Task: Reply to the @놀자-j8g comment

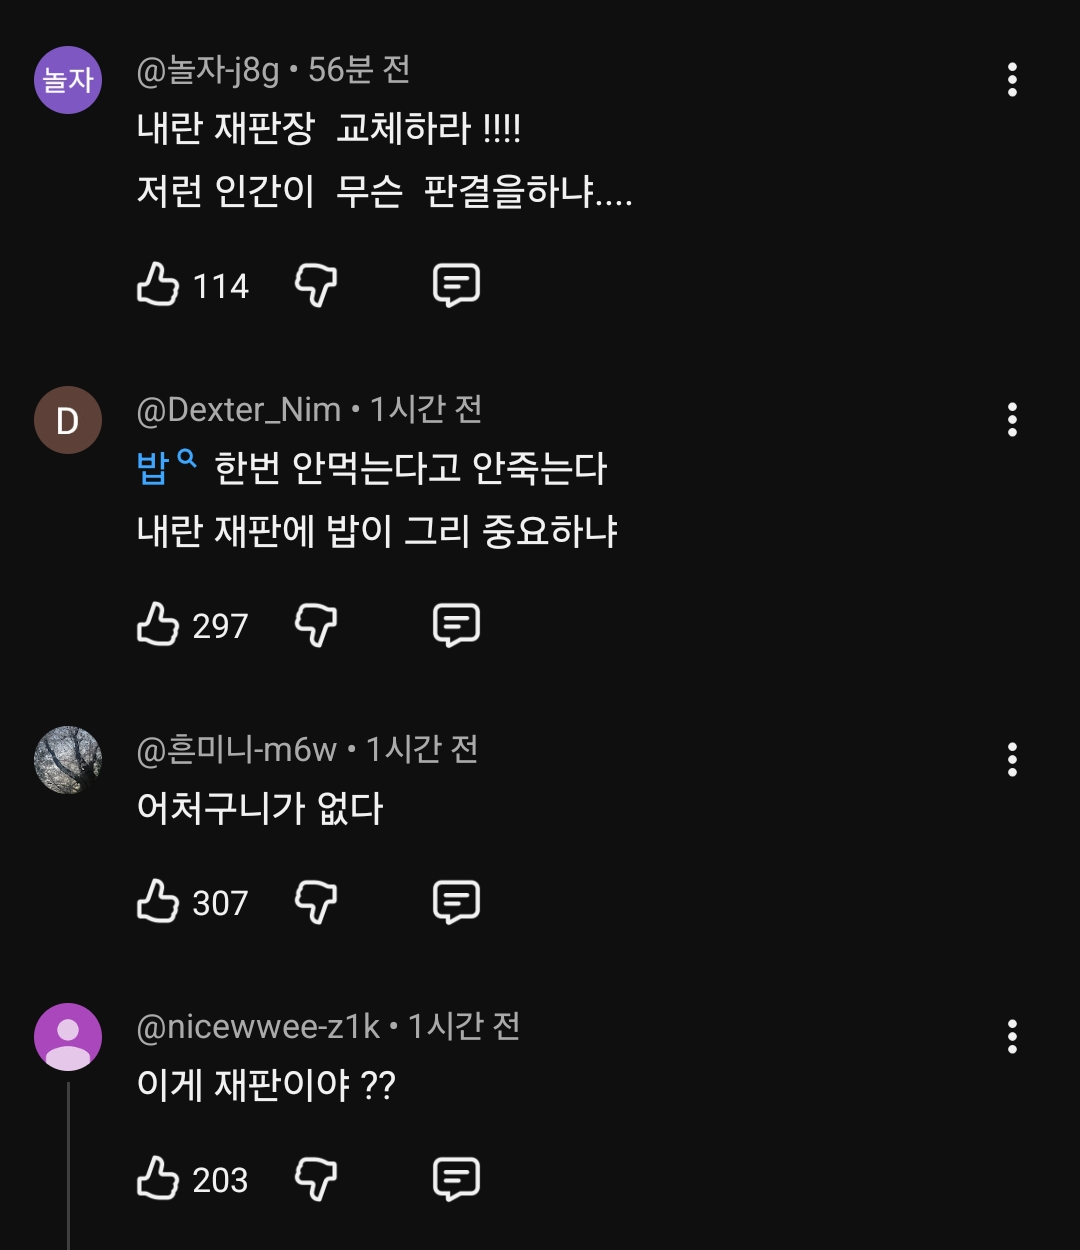Action: click(456, 285)
